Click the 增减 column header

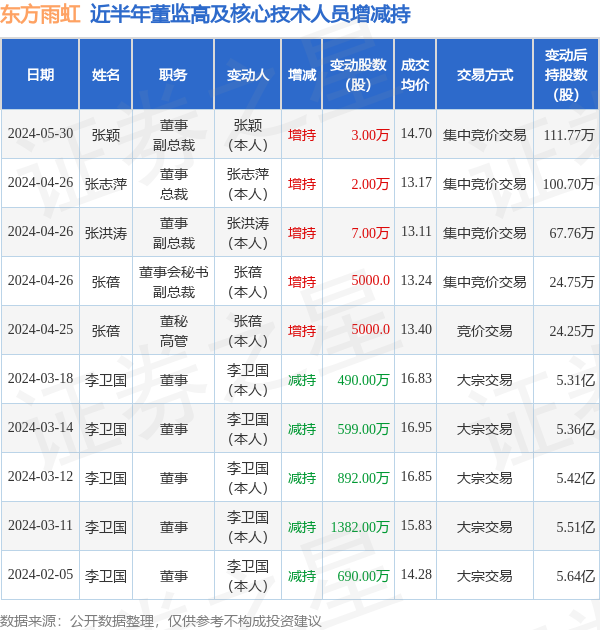[x=302, y=75]
